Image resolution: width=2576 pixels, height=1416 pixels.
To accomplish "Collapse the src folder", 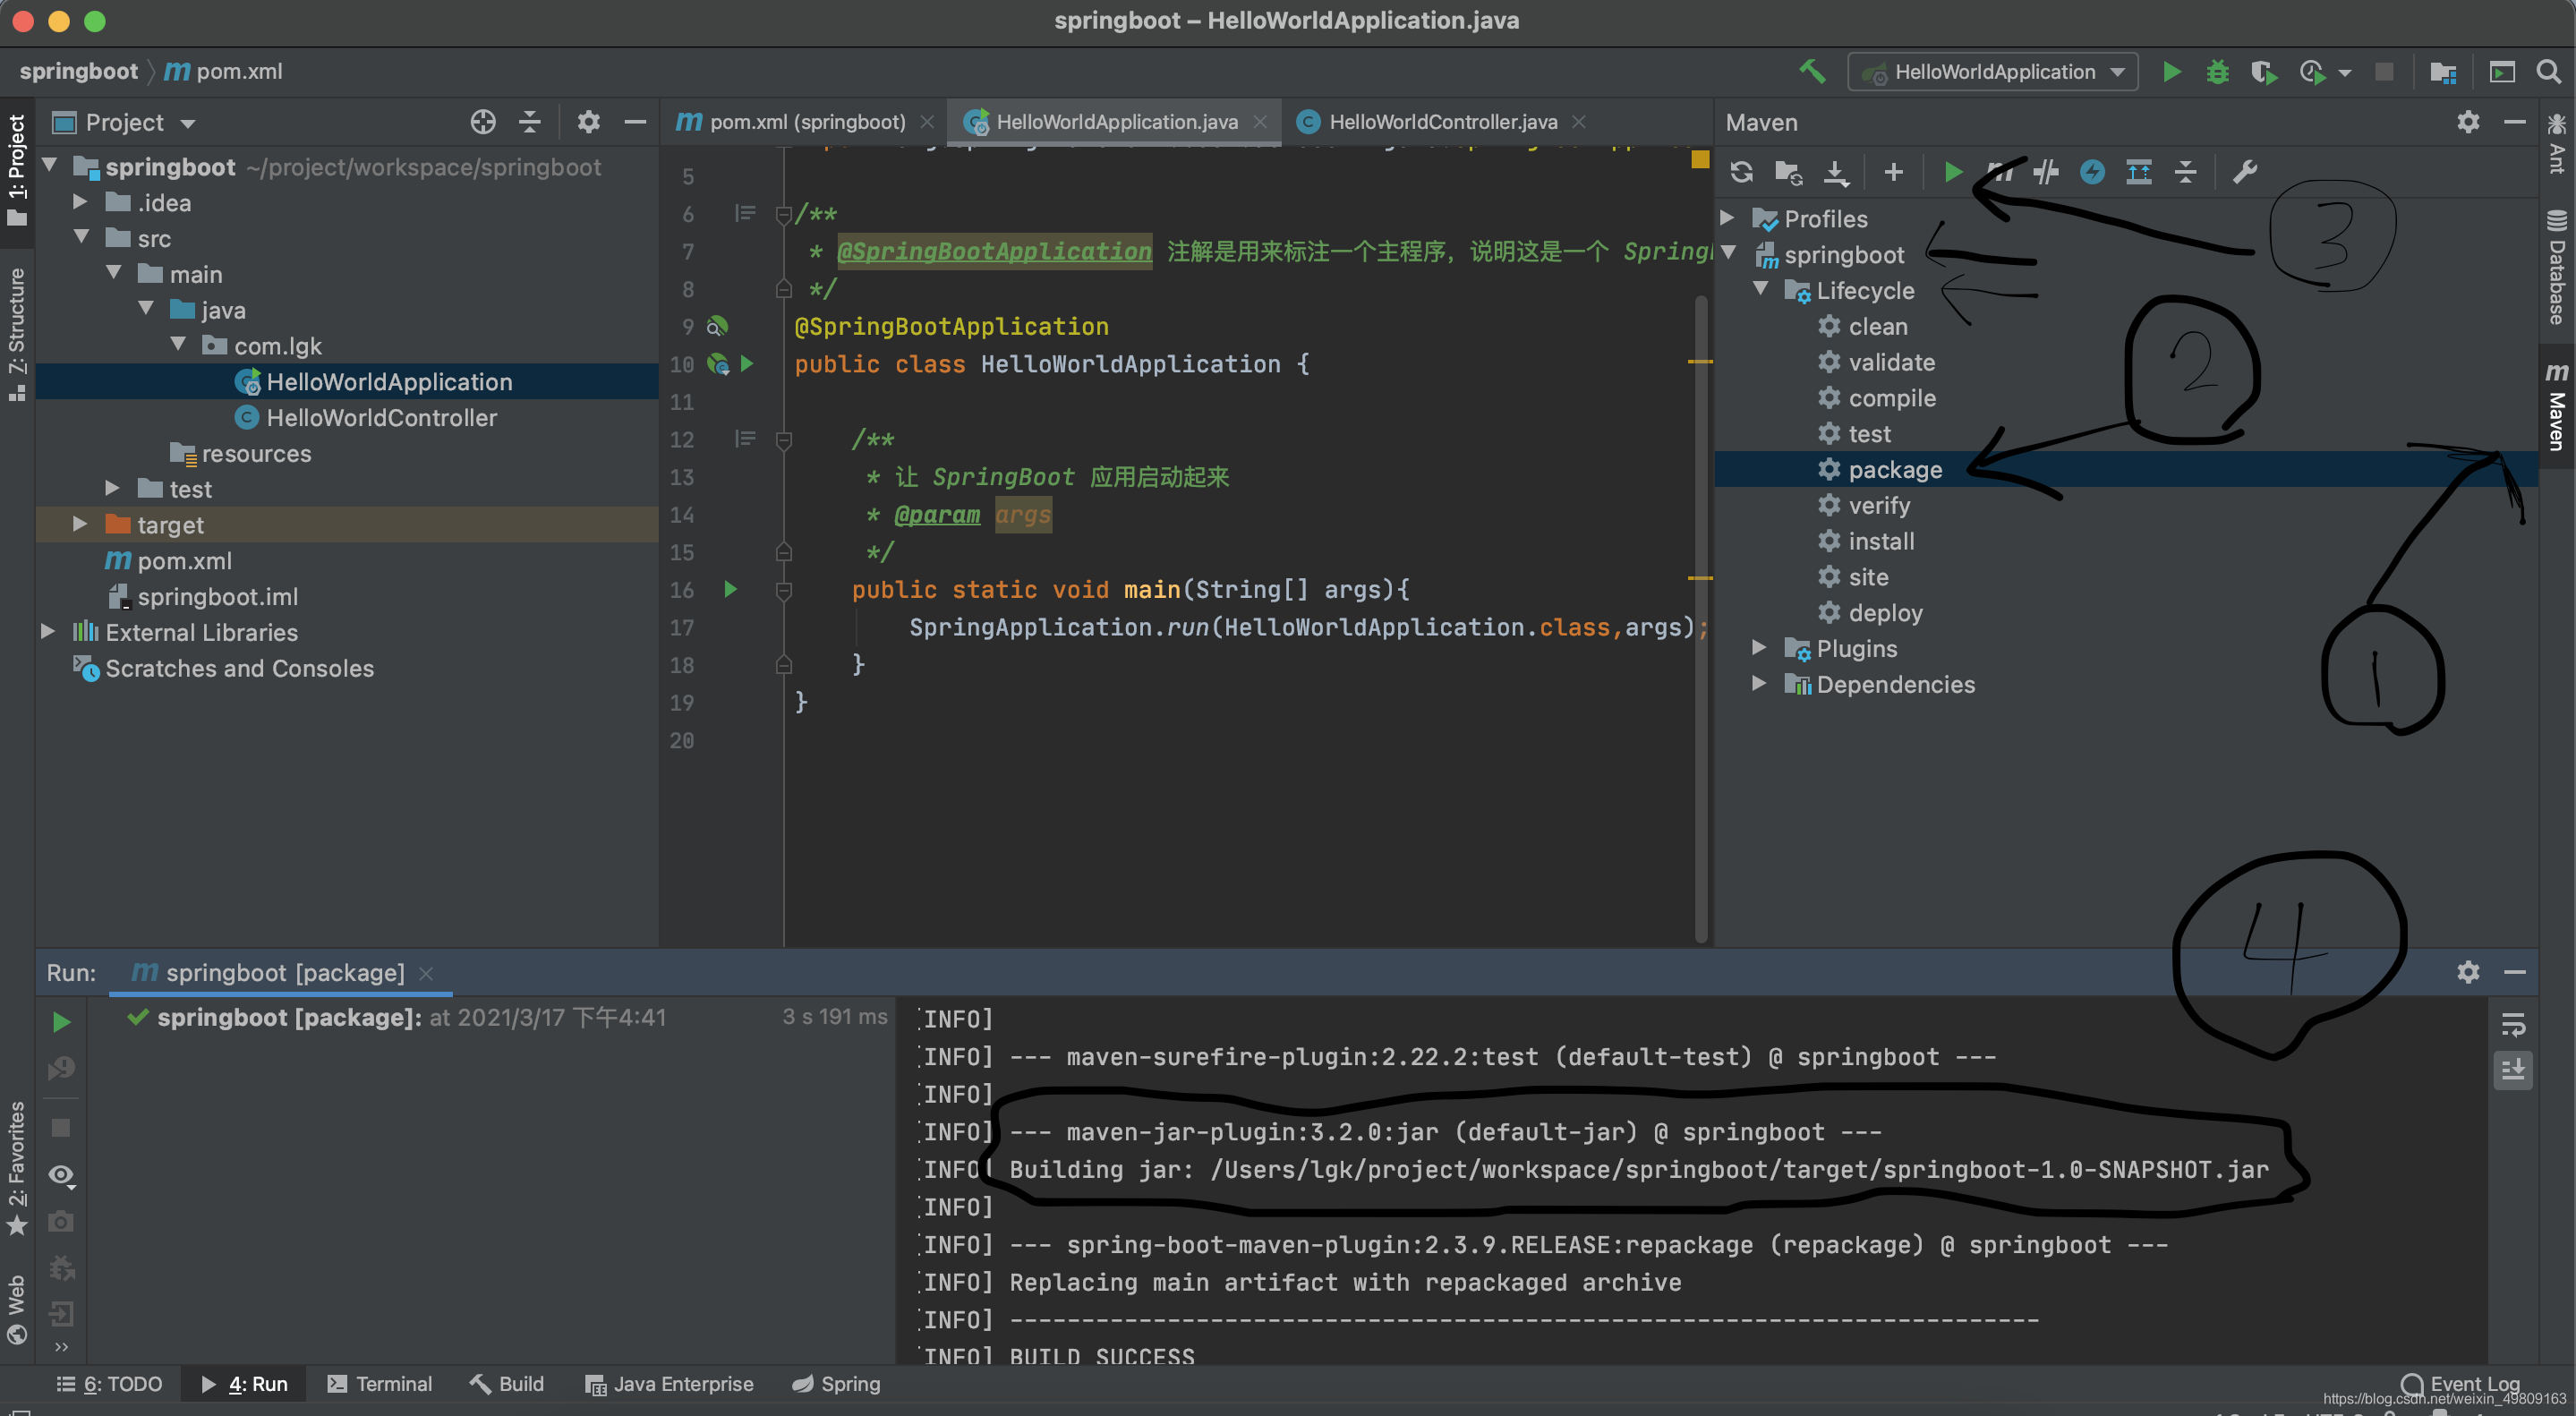I will click(82, 237).
